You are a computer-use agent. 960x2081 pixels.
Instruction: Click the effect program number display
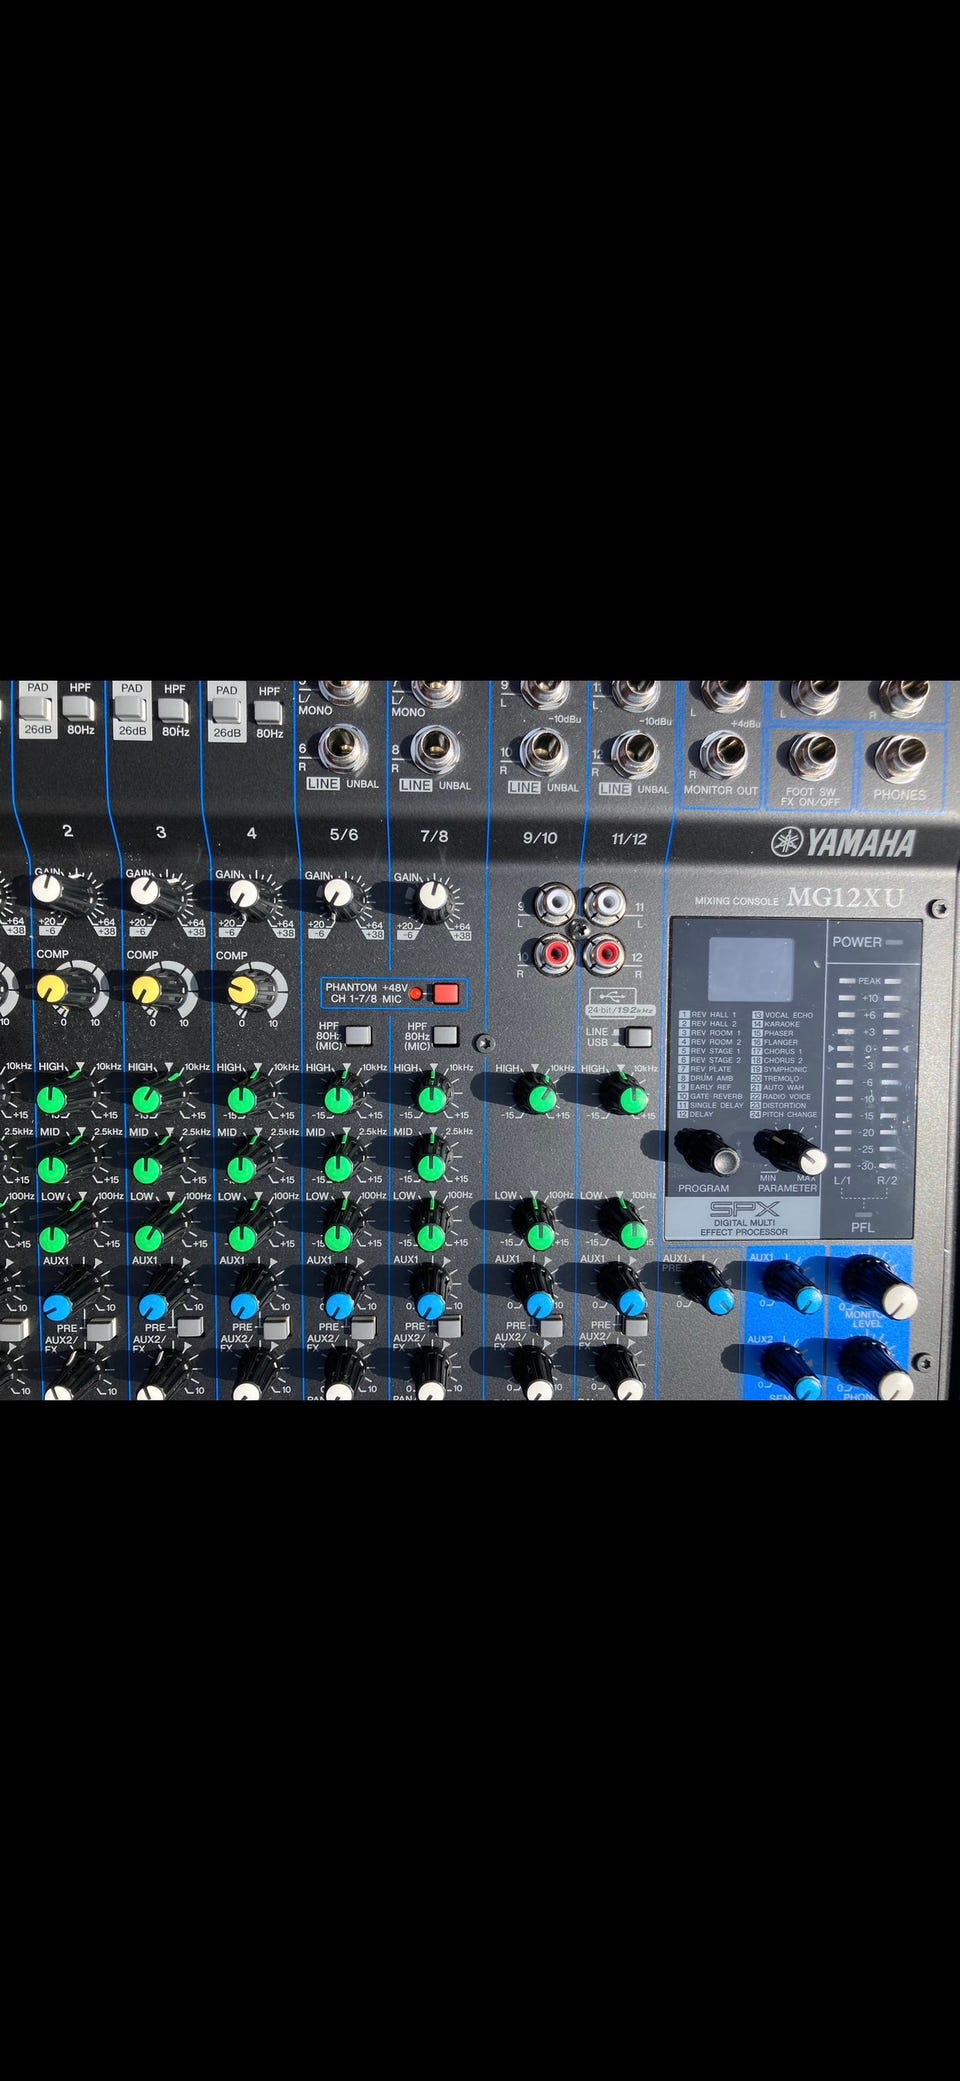click(x=751, y=970)
